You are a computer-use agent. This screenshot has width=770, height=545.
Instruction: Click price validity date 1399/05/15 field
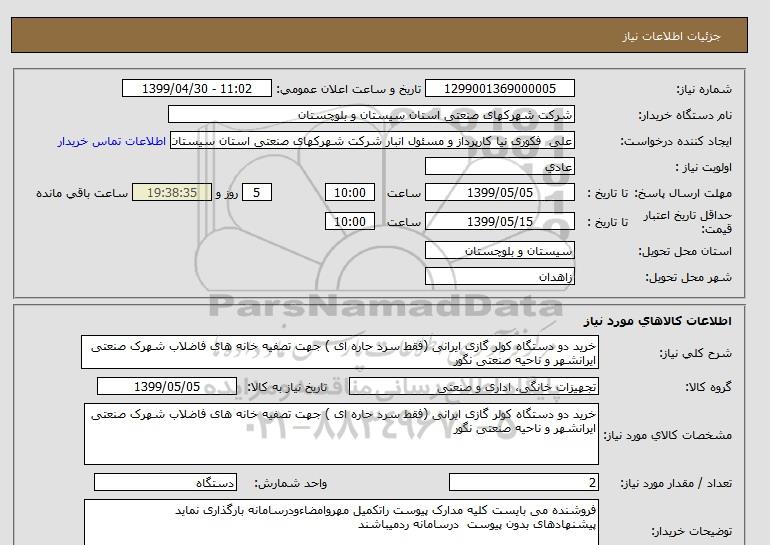[x=499, y=221]
